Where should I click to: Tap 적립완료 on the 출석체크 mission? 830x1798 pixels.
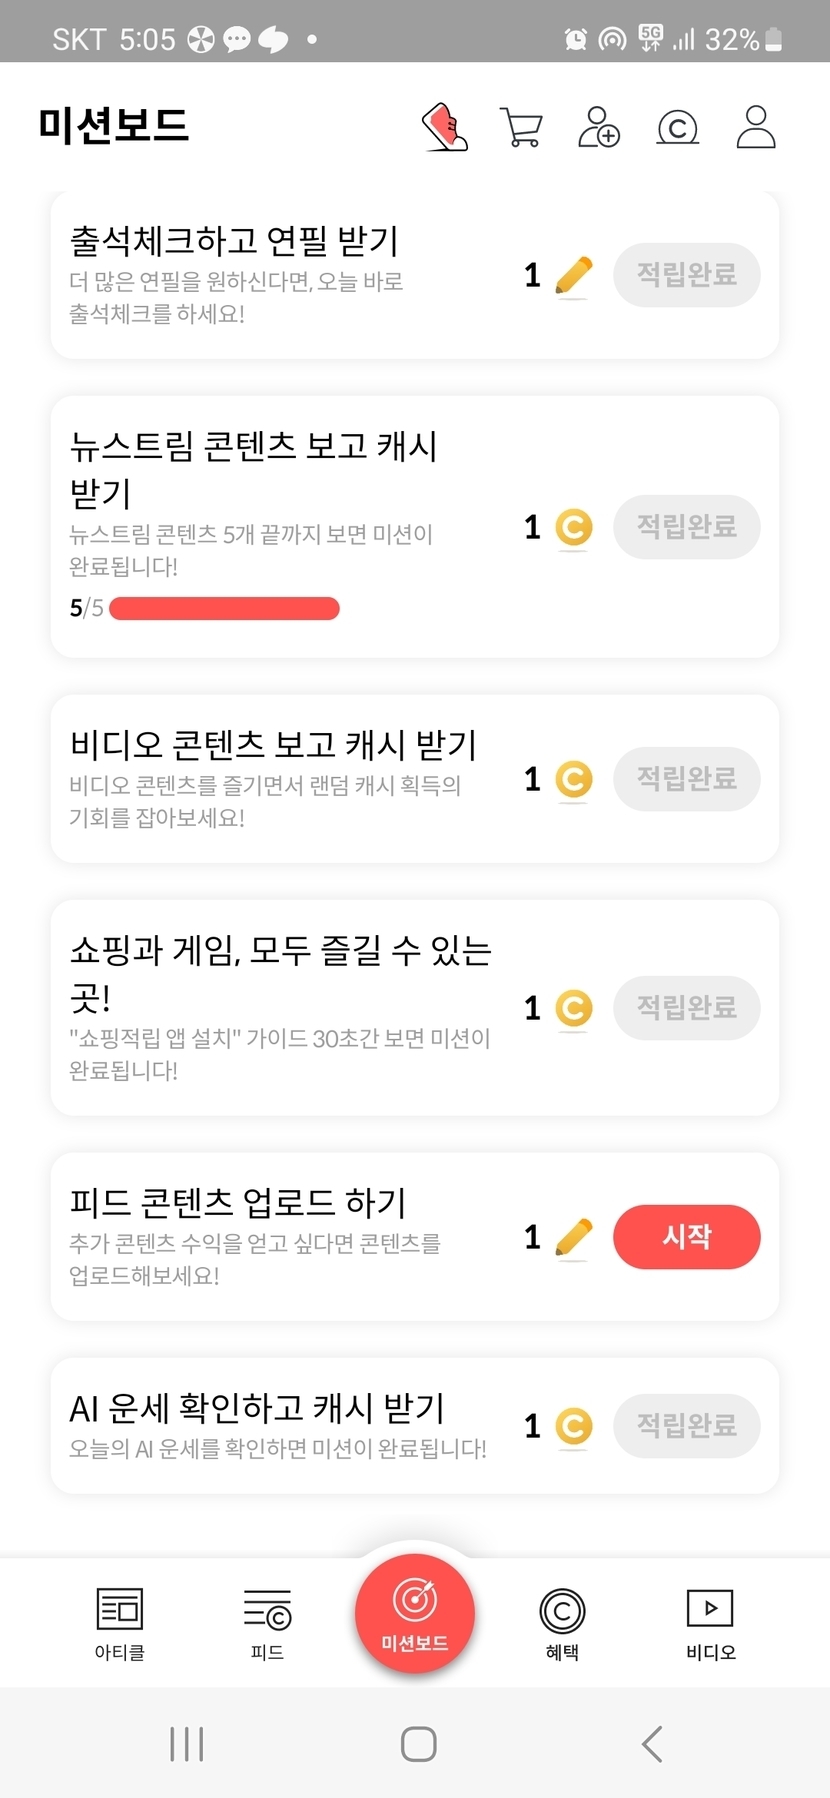click(x=687, y=275)
